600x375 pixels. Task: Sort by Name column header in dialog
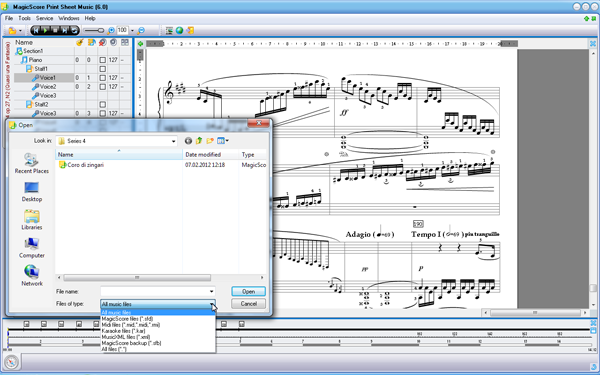tap(119, 155)
